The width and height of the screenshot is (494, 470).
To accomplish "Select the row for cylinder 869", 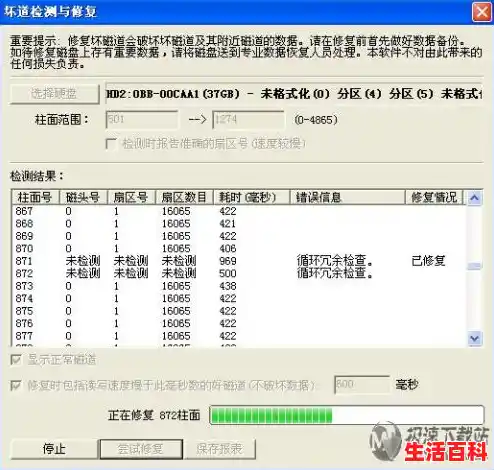I will (x=239, y=236).
